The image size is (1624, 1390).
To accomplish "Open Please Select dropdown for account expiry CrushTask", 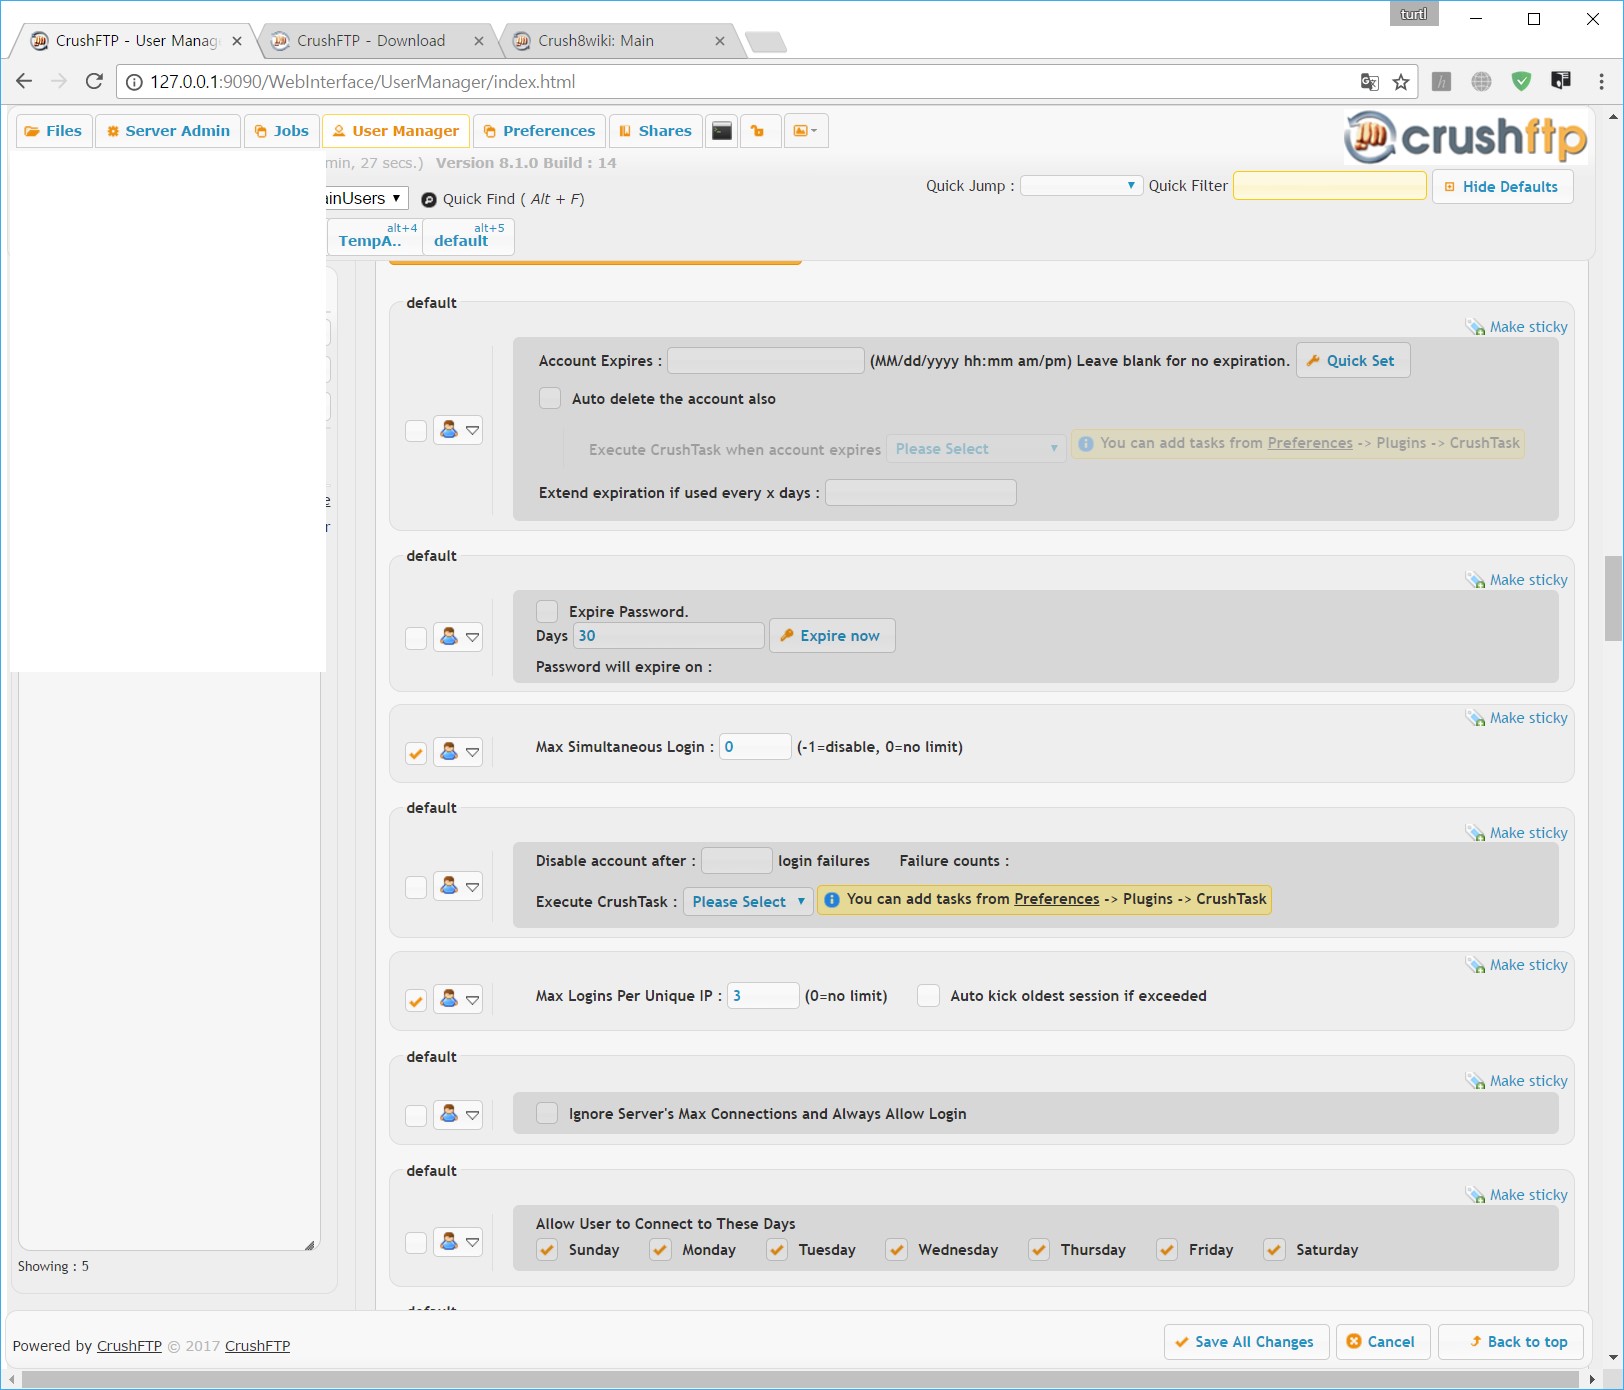I will coord(976,449).
